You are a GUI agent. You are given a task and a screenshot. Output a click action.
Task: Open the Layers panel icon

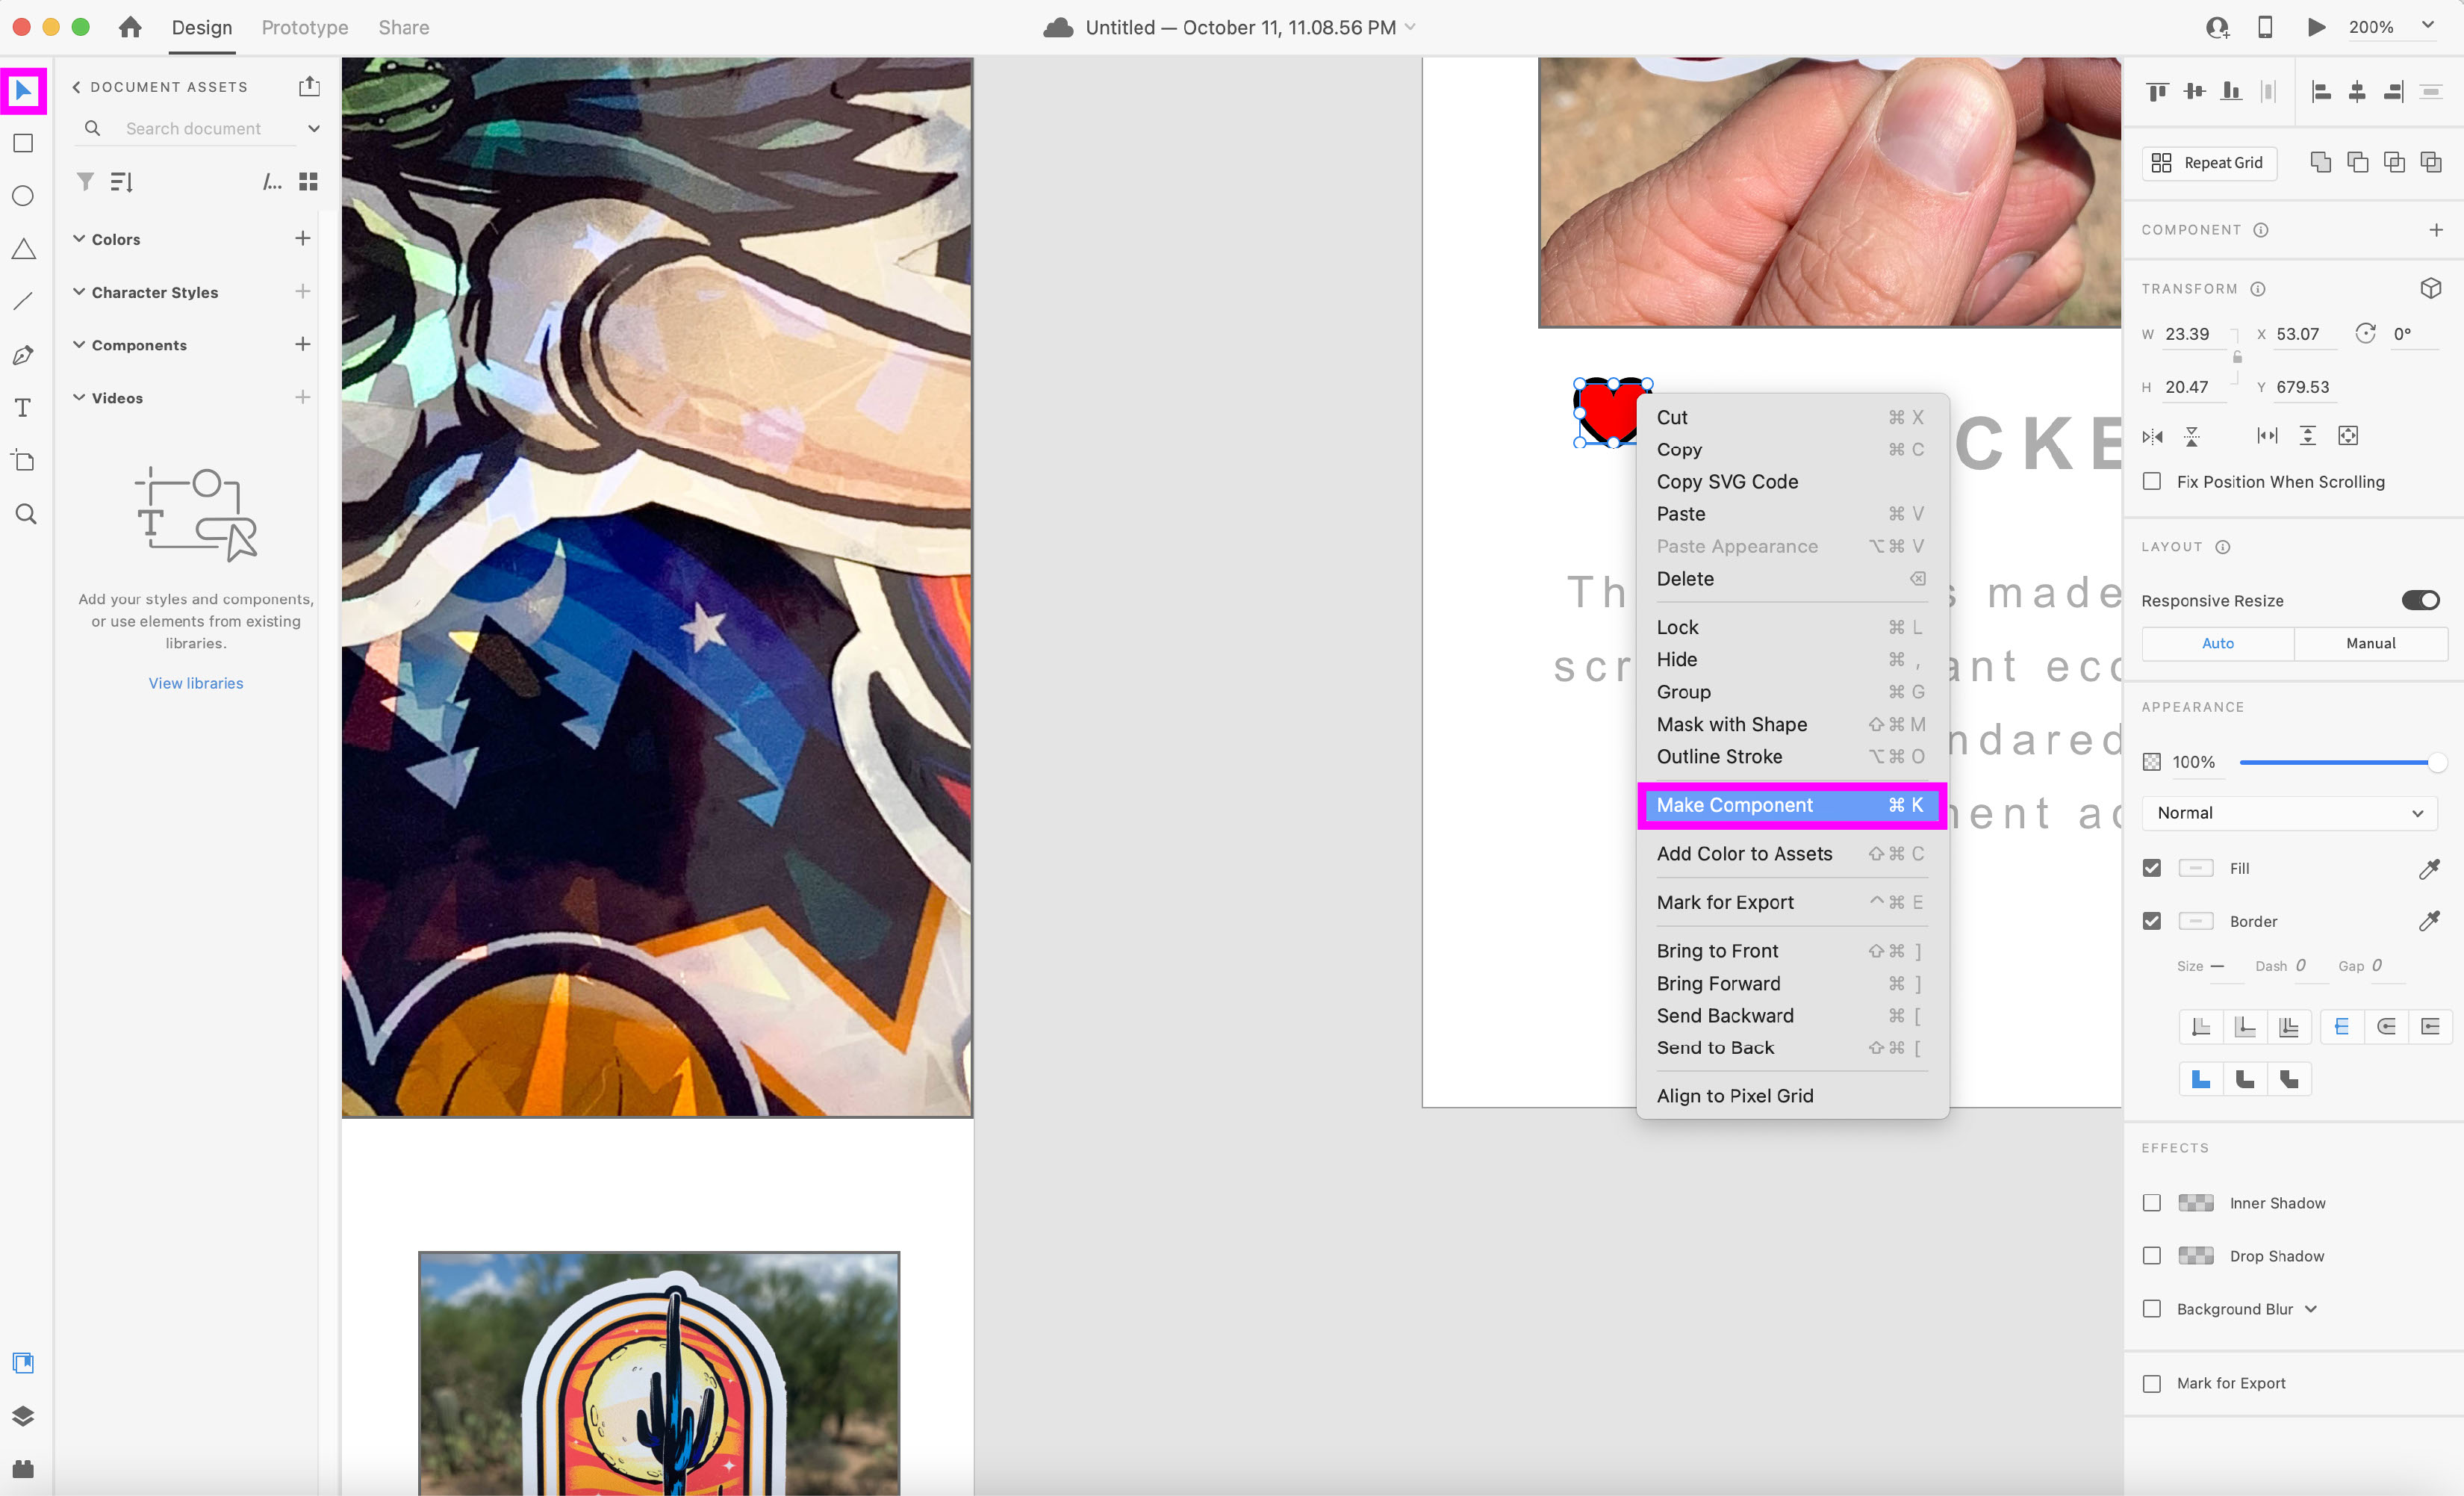(x=23, y=1415)
